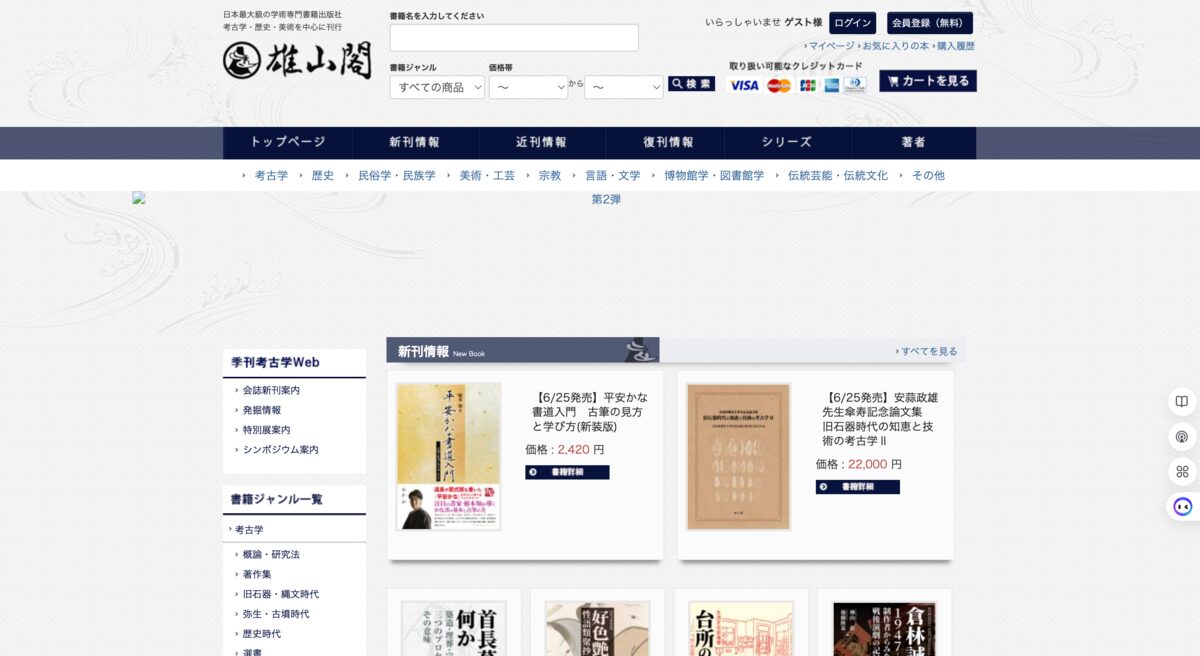
Task: Click すべてを見る in 新刊情報 header
Action: [x=929, y=351]
